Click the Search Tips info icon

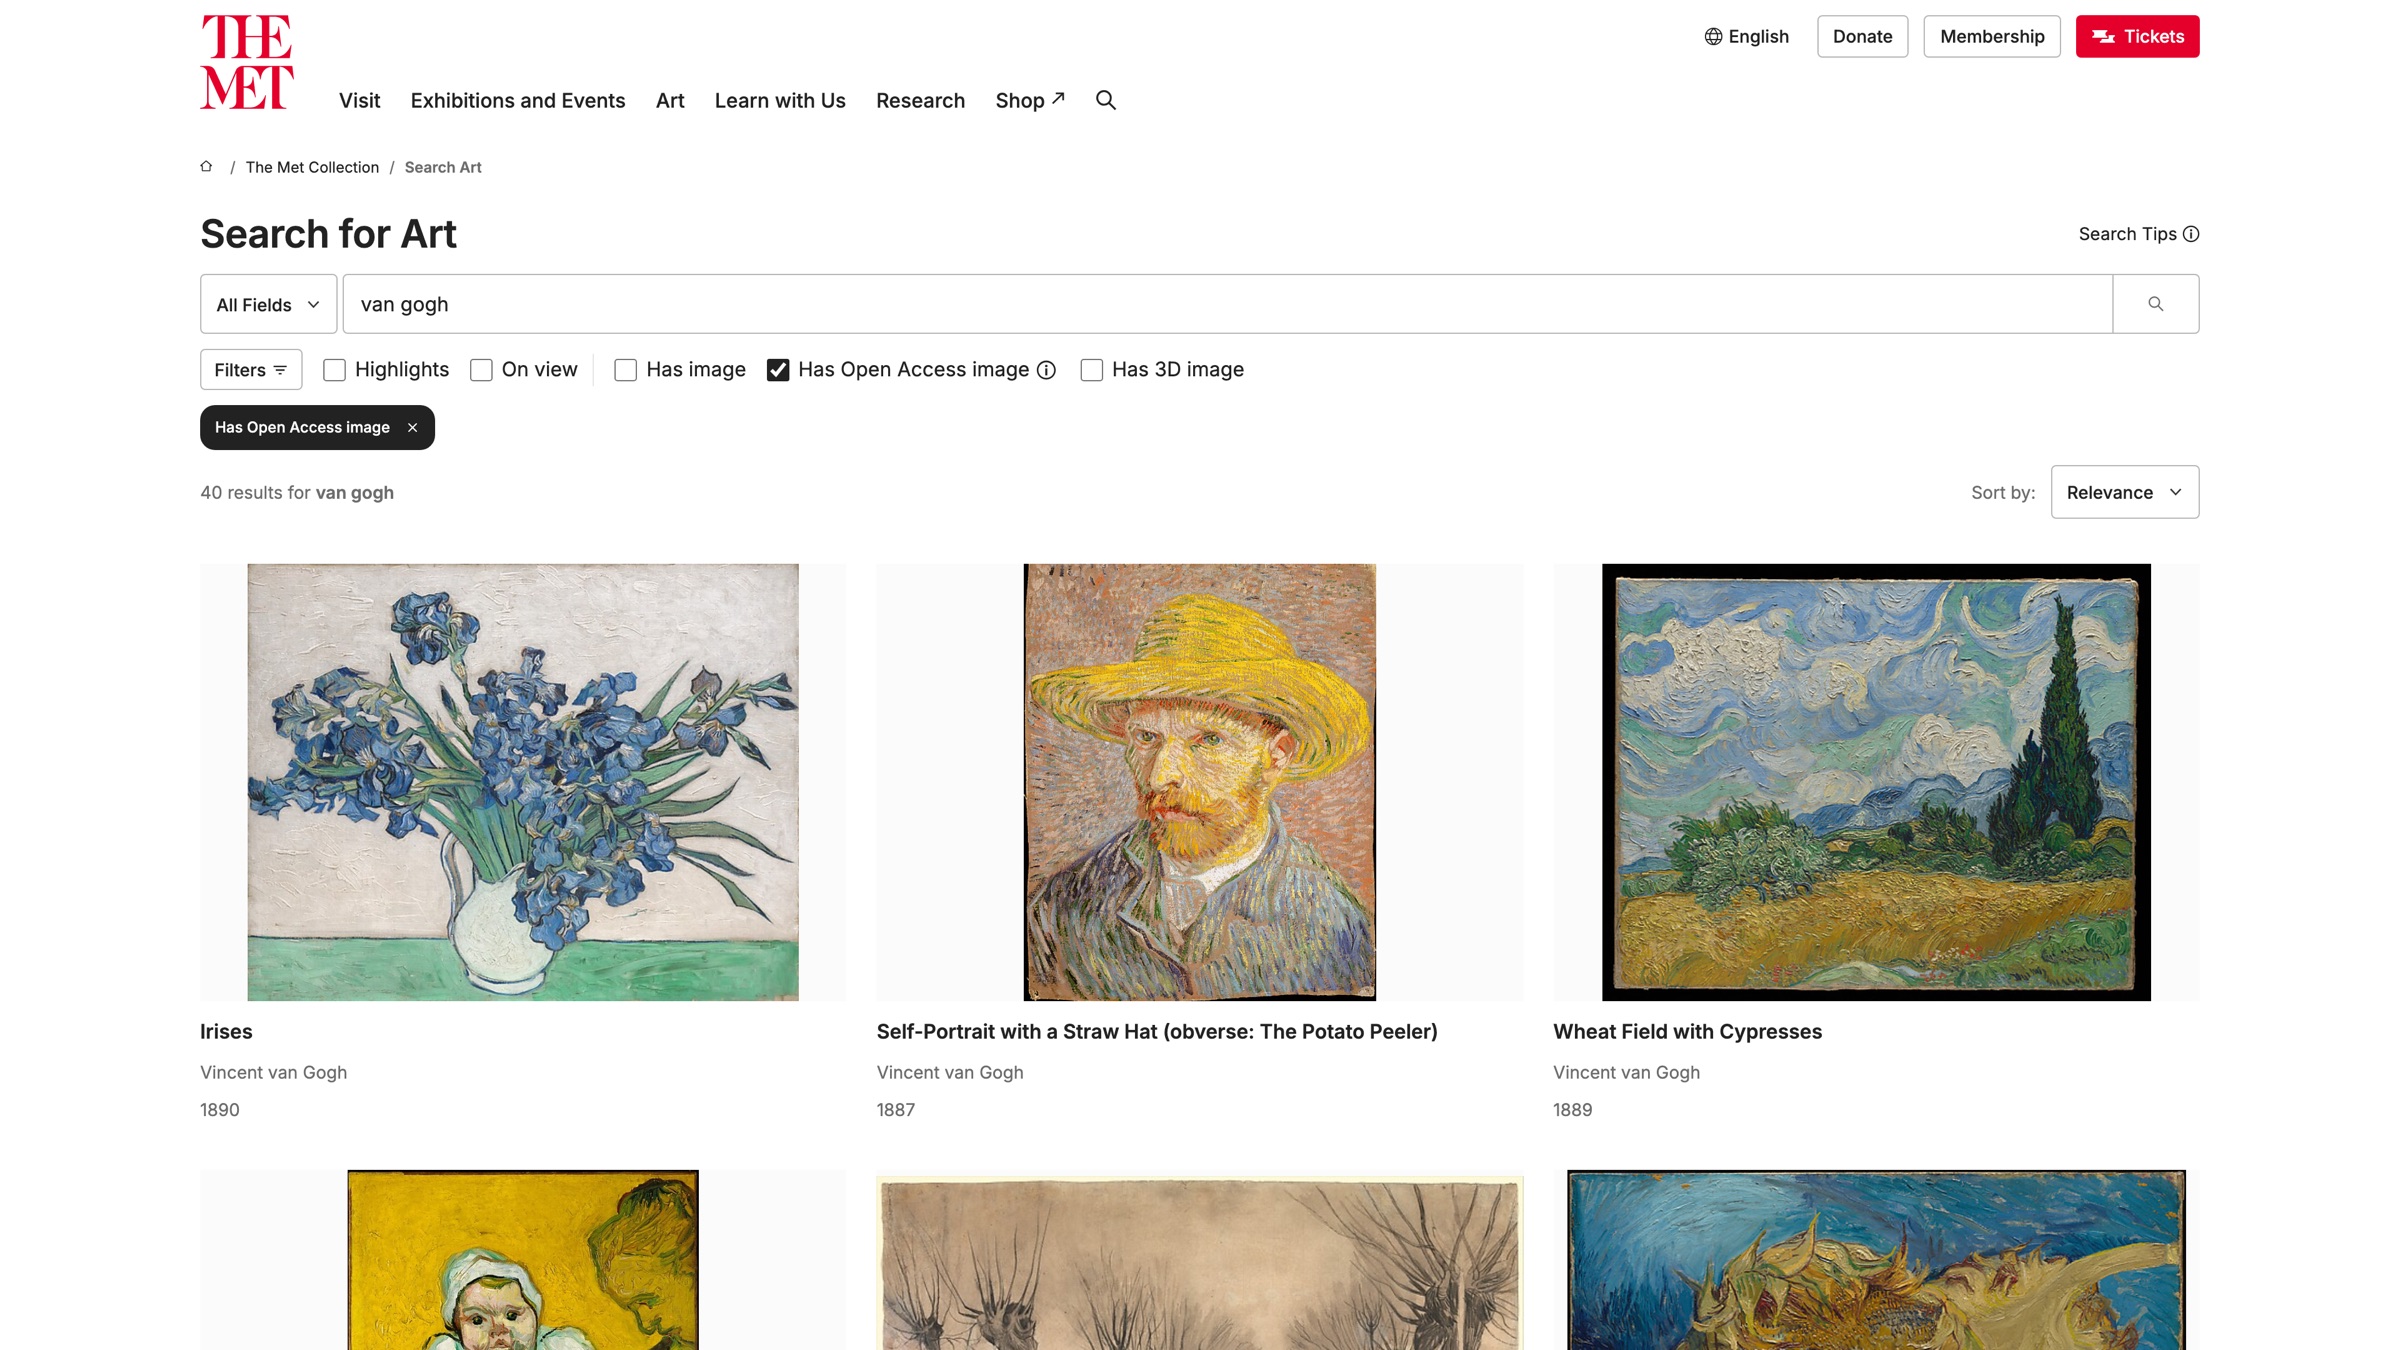click(2191, 234)
